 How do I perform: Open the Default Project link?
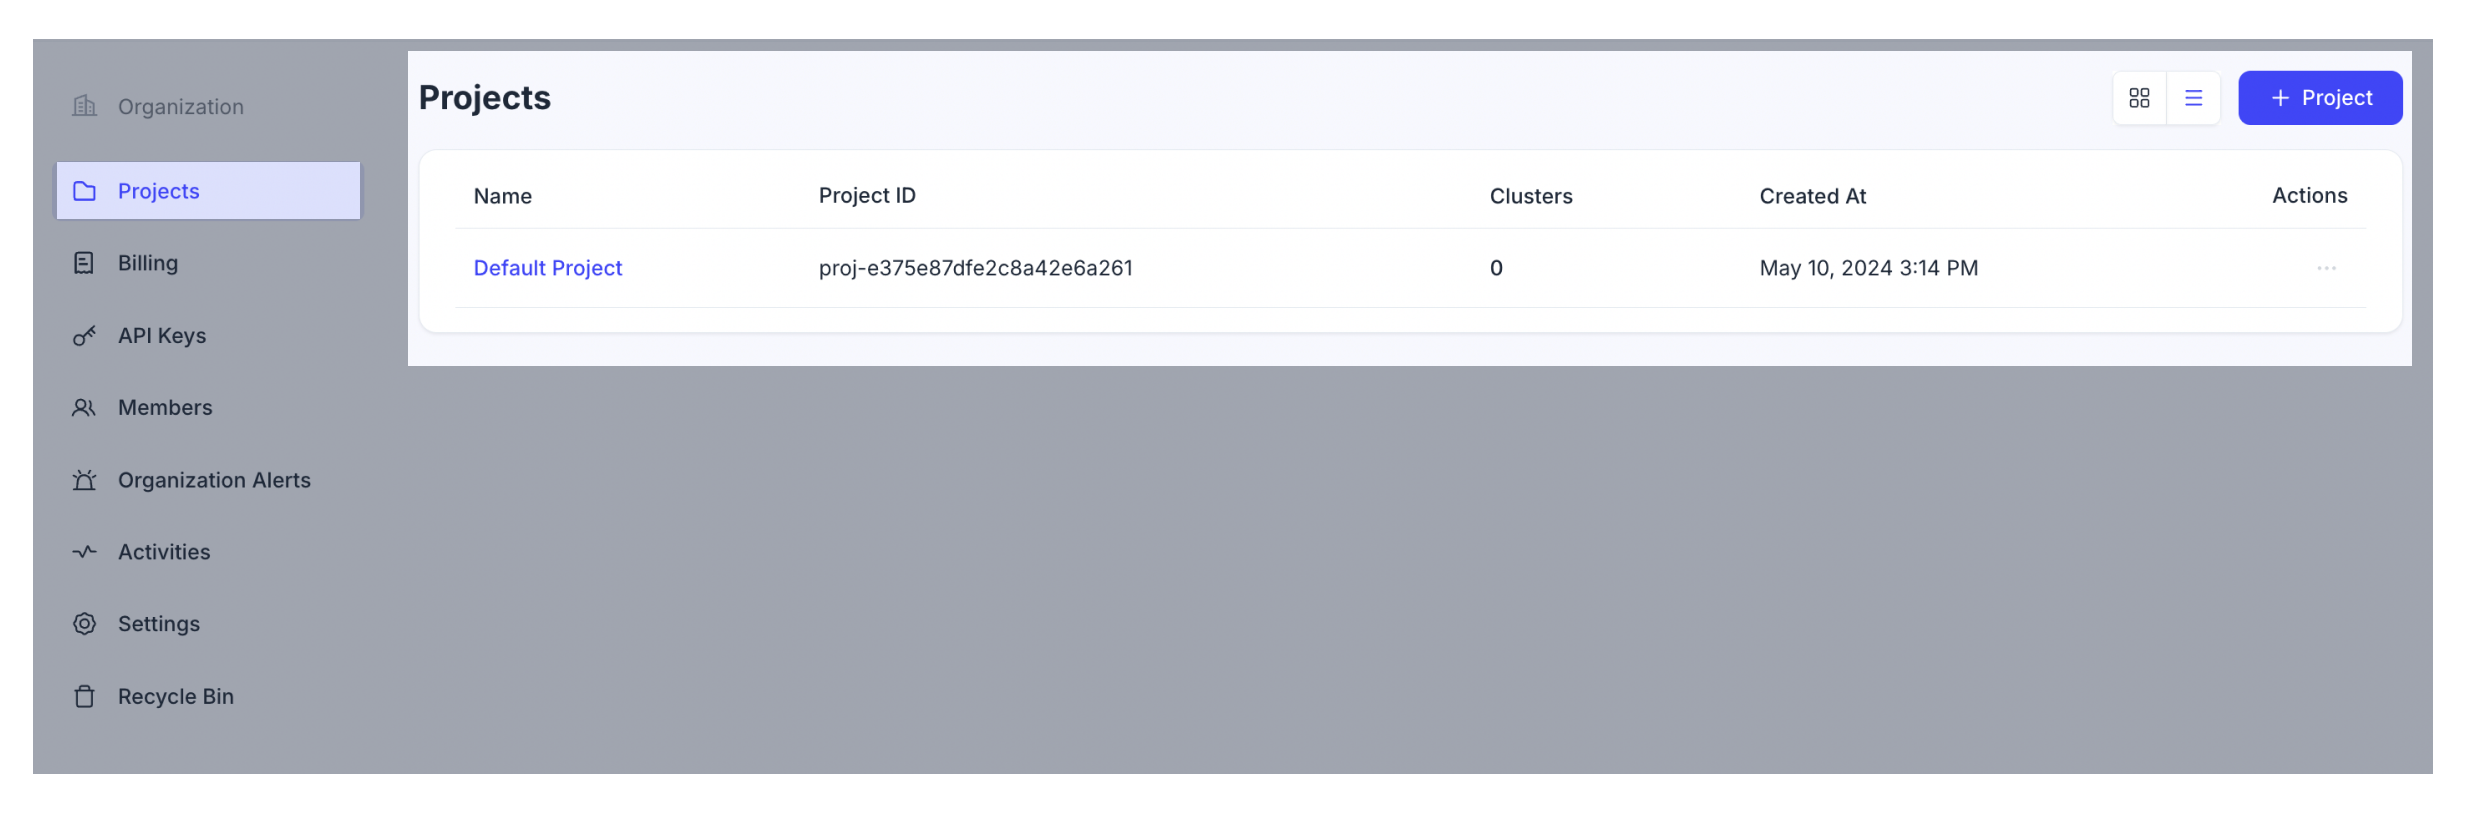(547, 267)
